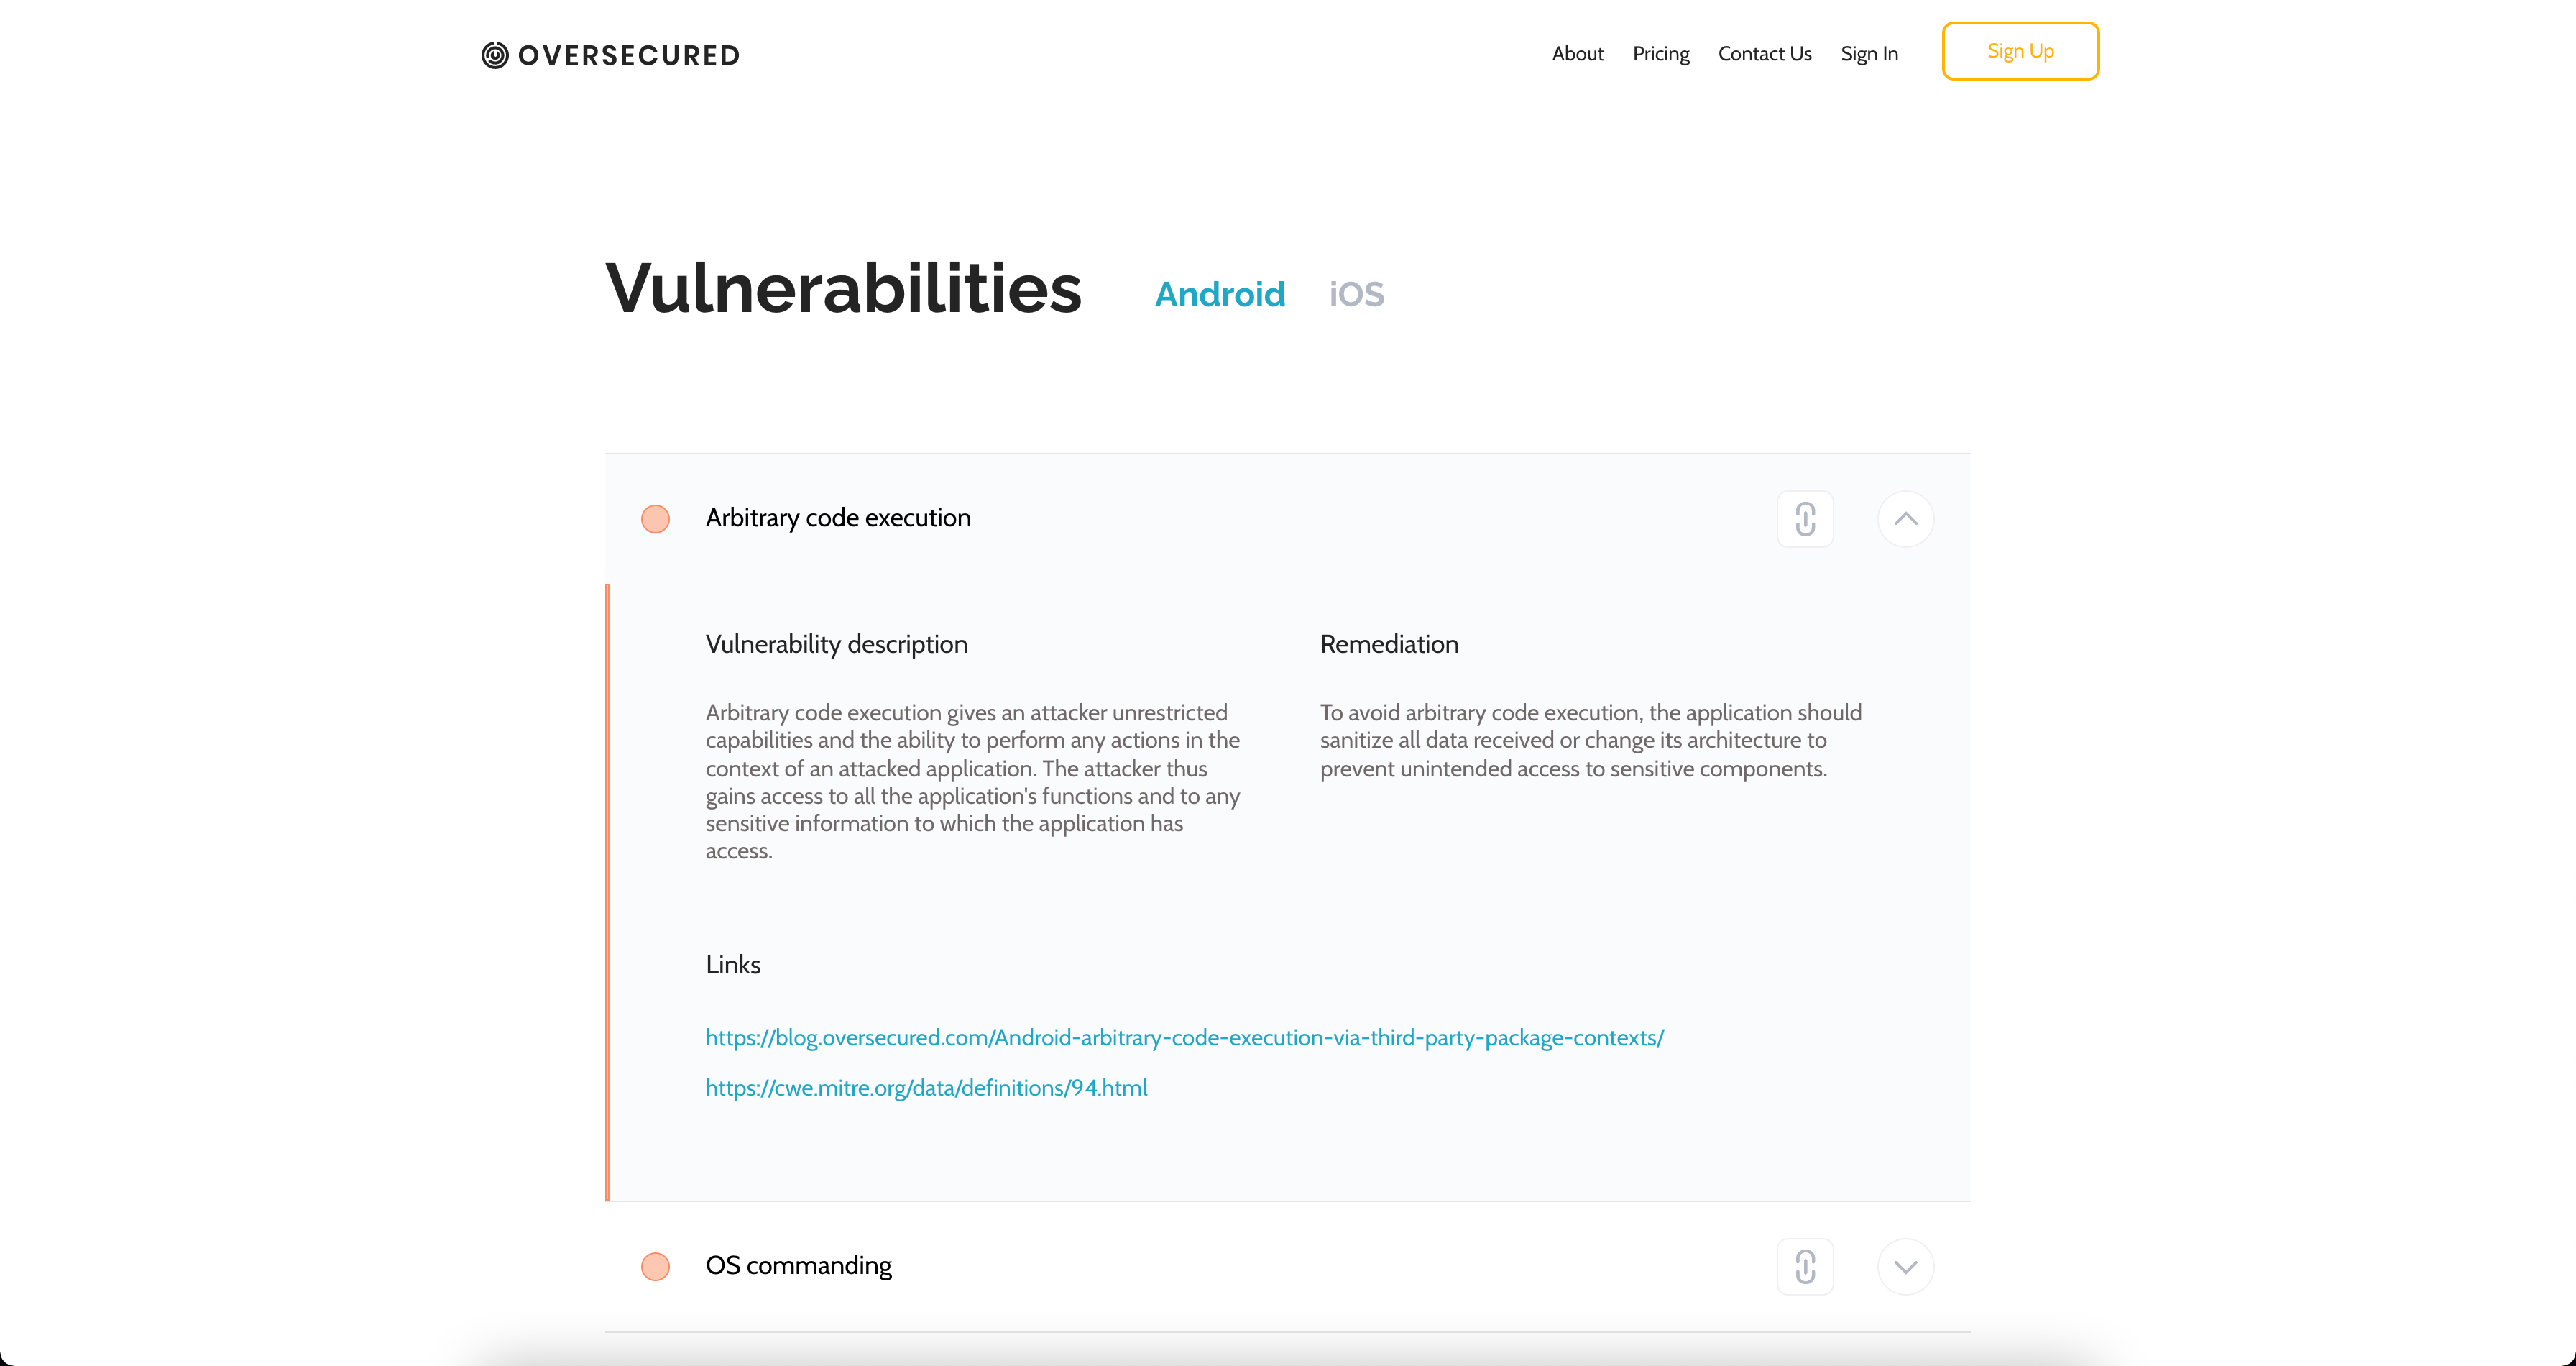The image size is (2576, 1366).
Task: Click the OVERSECURED brand name text
Action: pyautogui.click(x=629, y=56)
